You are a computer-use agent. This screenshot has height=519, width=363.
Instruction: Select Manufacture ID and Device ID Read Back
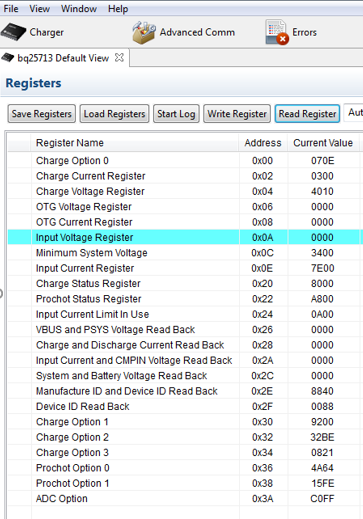click(x=184, y=391)
